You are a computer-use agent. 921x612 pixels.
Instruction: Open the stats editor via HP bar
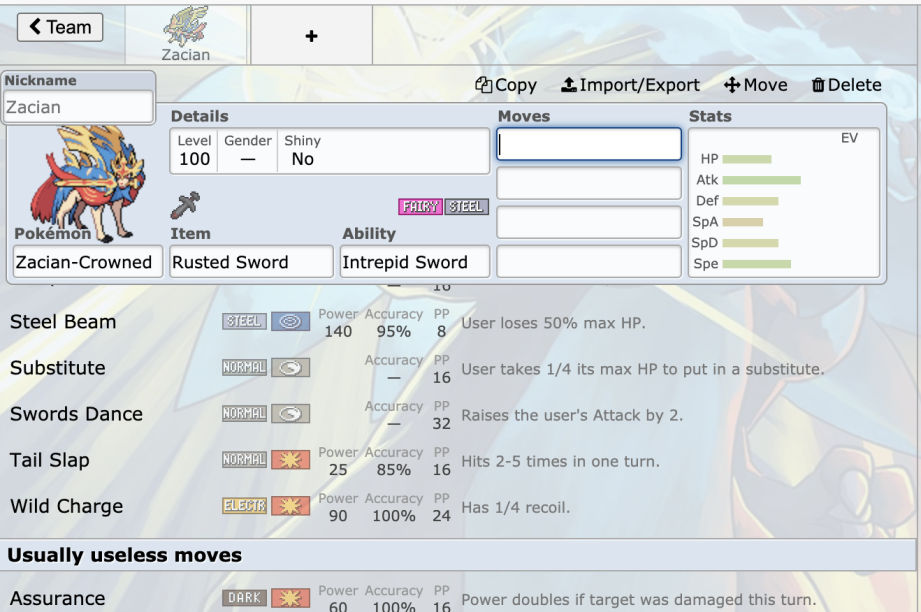tap(747, 159)
